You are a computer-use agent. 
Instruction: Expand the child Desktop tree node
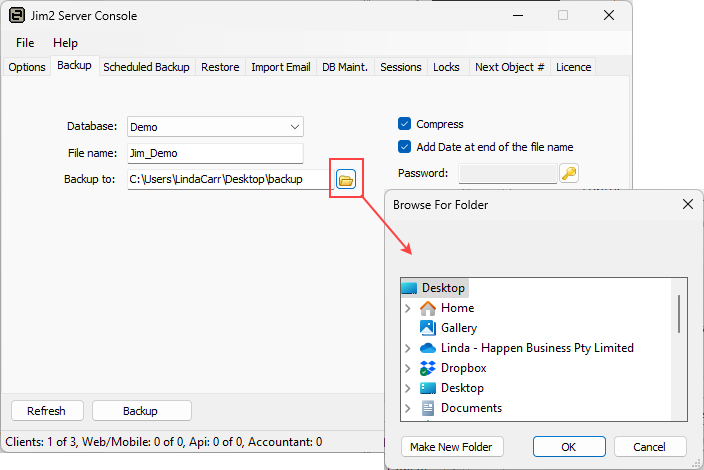pyautogui.click(x=408, y=388)
